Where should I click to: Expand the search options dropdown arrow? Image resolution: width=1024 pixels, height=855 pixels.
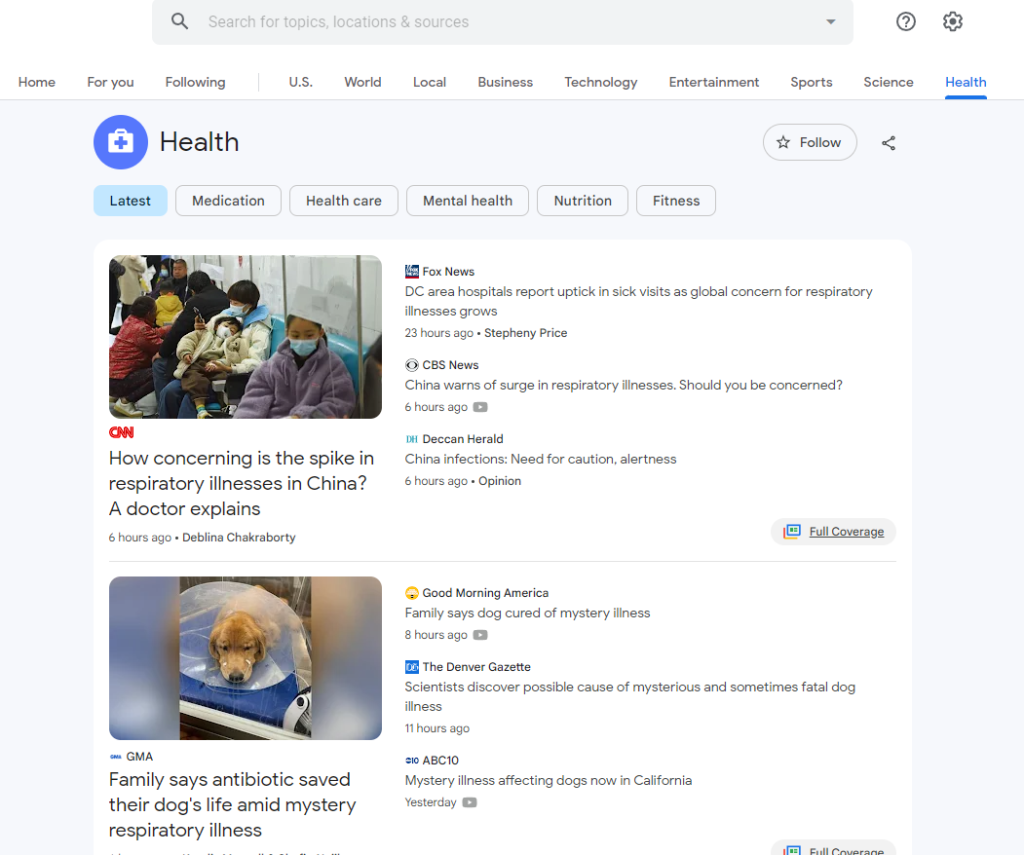click(x=830, y=22)
